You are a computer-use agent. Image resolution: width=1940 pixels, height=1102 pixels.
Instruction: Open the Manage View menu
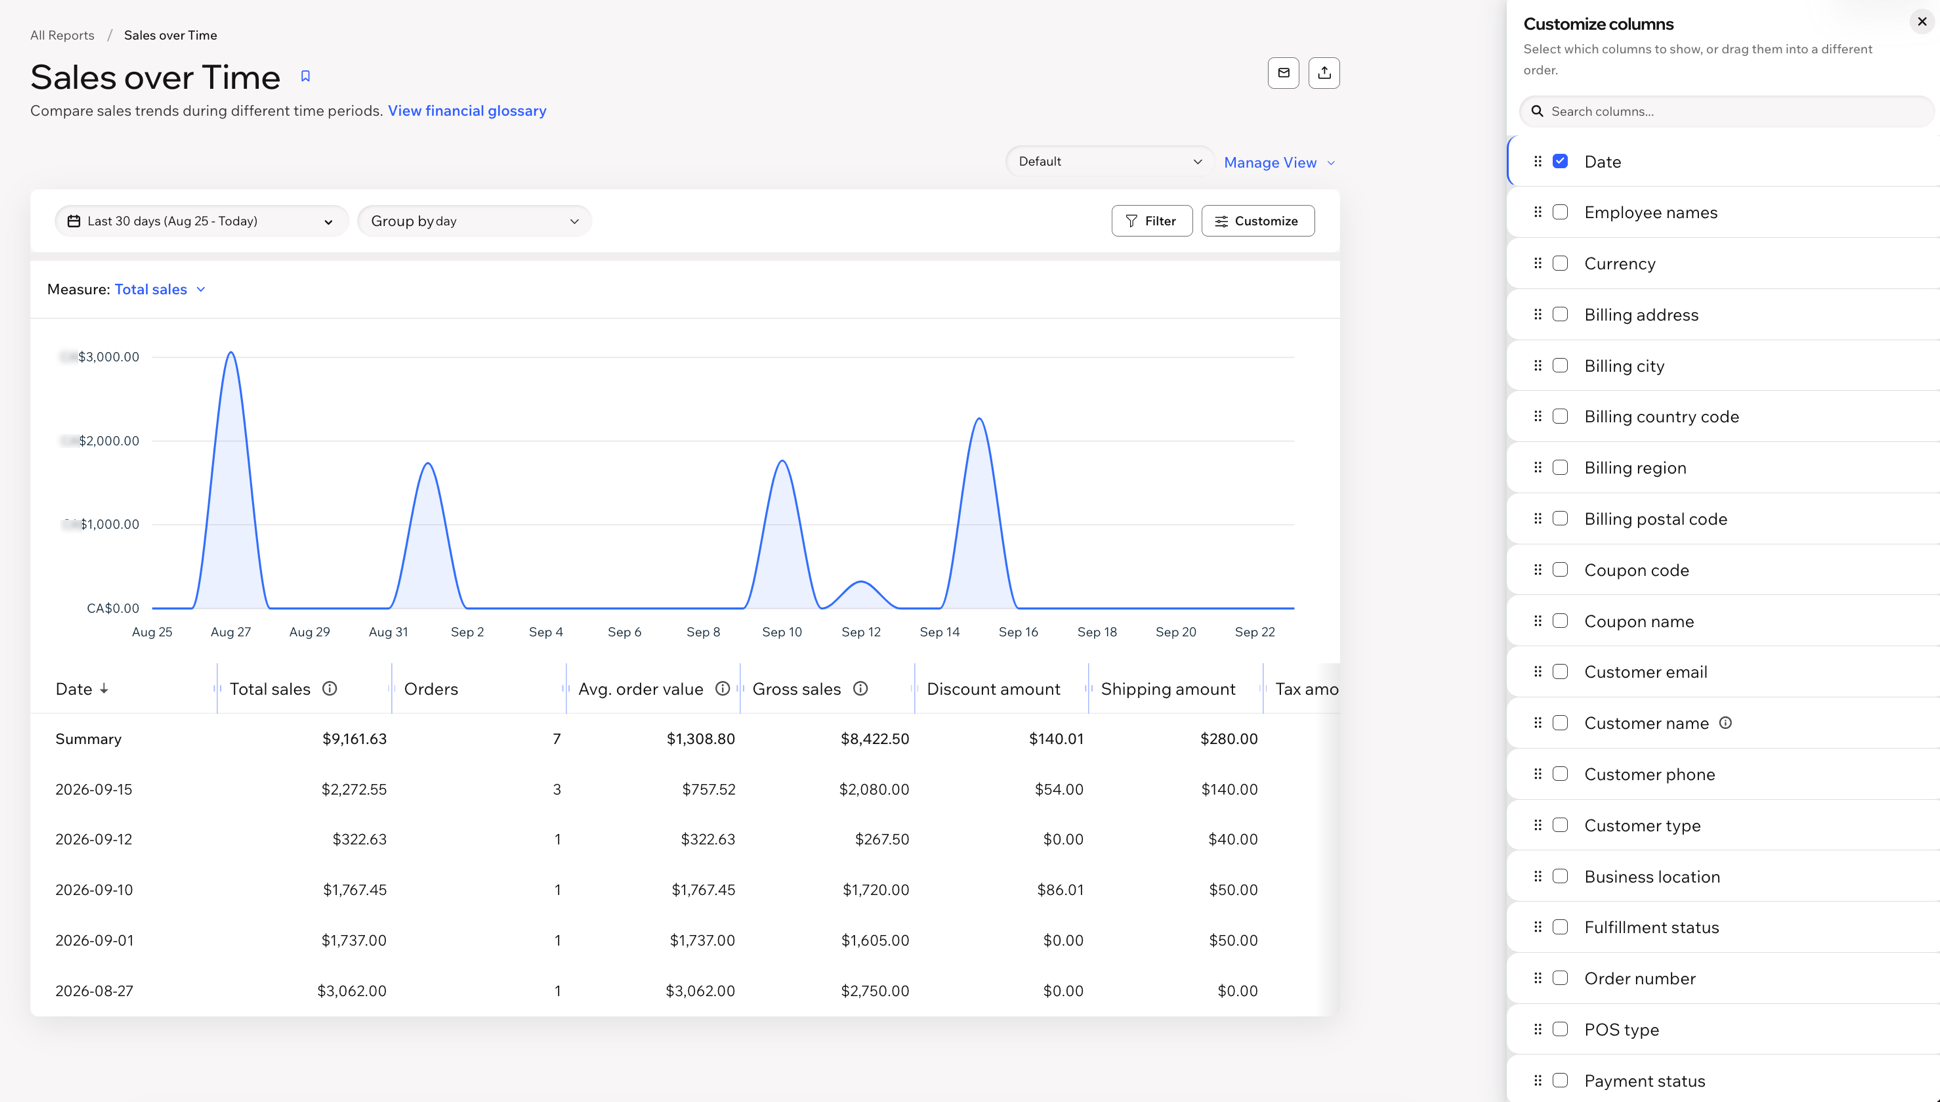pyautogui.click(x=1279, y=162)
